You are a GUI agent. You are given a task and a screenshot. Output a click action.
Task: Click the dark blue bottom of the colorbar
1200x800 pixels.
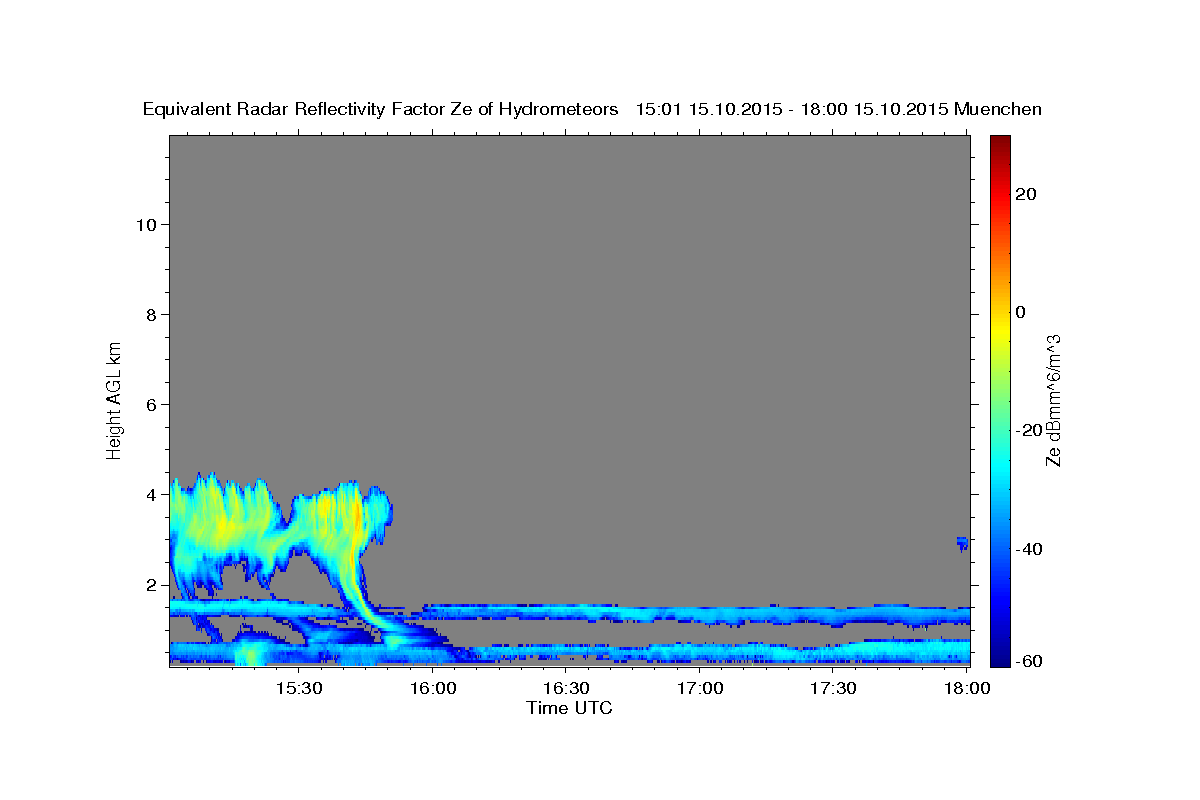(x=999, y=655)
